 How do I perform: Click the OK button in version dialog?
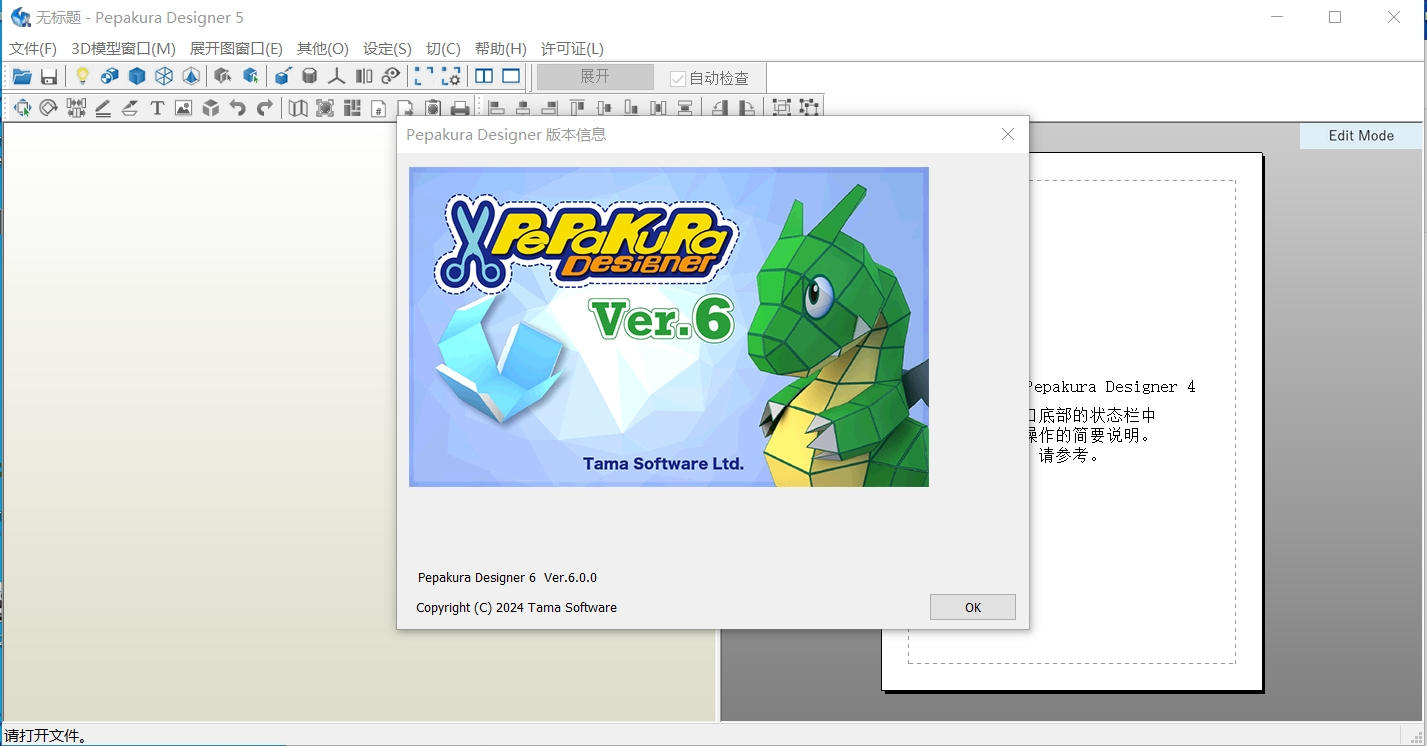click(973, 607)
